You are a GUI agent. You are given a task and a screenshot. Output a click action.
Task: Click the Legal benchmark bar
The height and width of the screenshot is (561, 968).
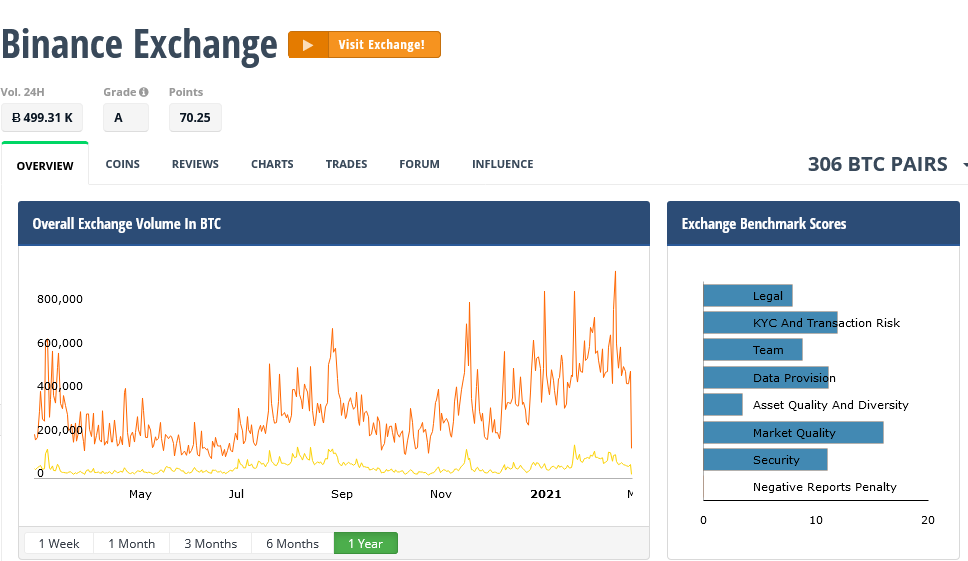click(748, 296)
